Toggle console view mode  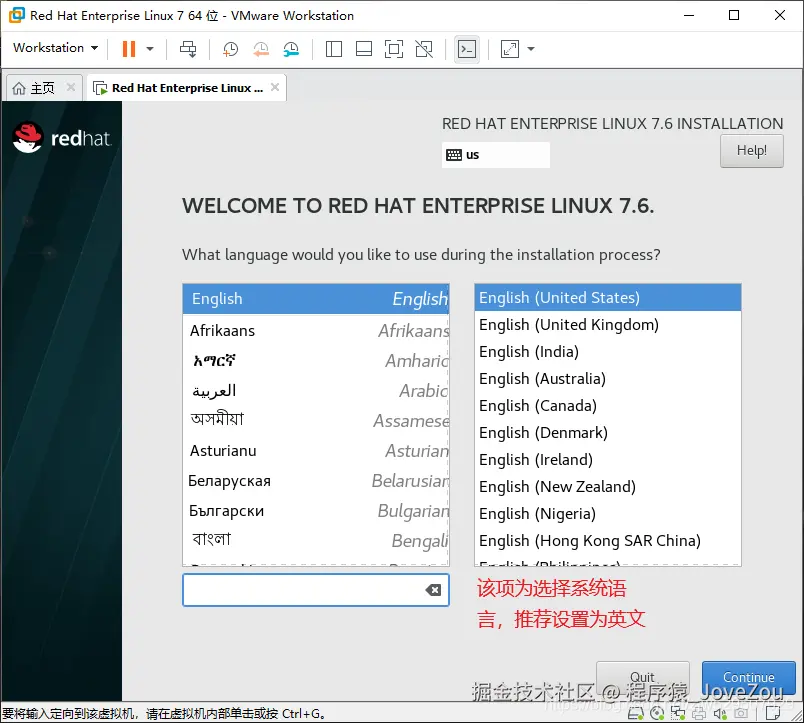(x=467, y=48)
